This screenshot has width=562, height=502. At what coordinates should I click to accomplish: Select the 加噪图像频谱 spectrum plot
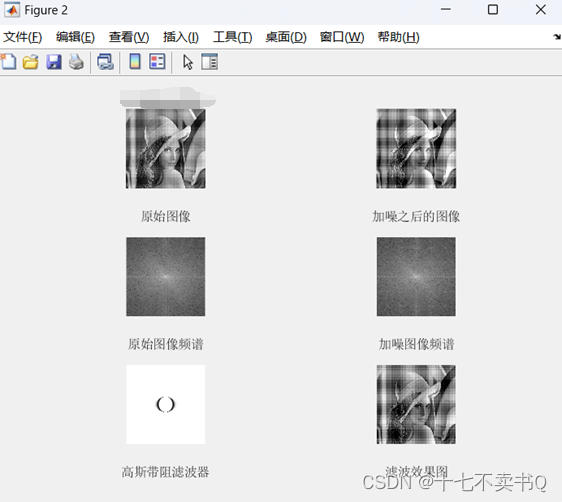click(x=416, y=276)
